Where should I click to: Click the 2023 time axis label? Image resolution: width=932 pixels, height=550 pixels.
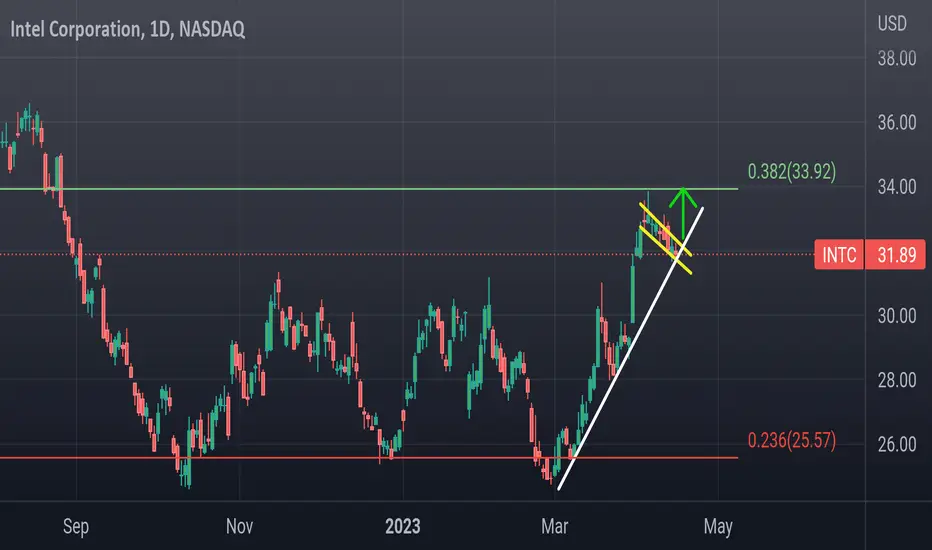(x=402, y=526)
